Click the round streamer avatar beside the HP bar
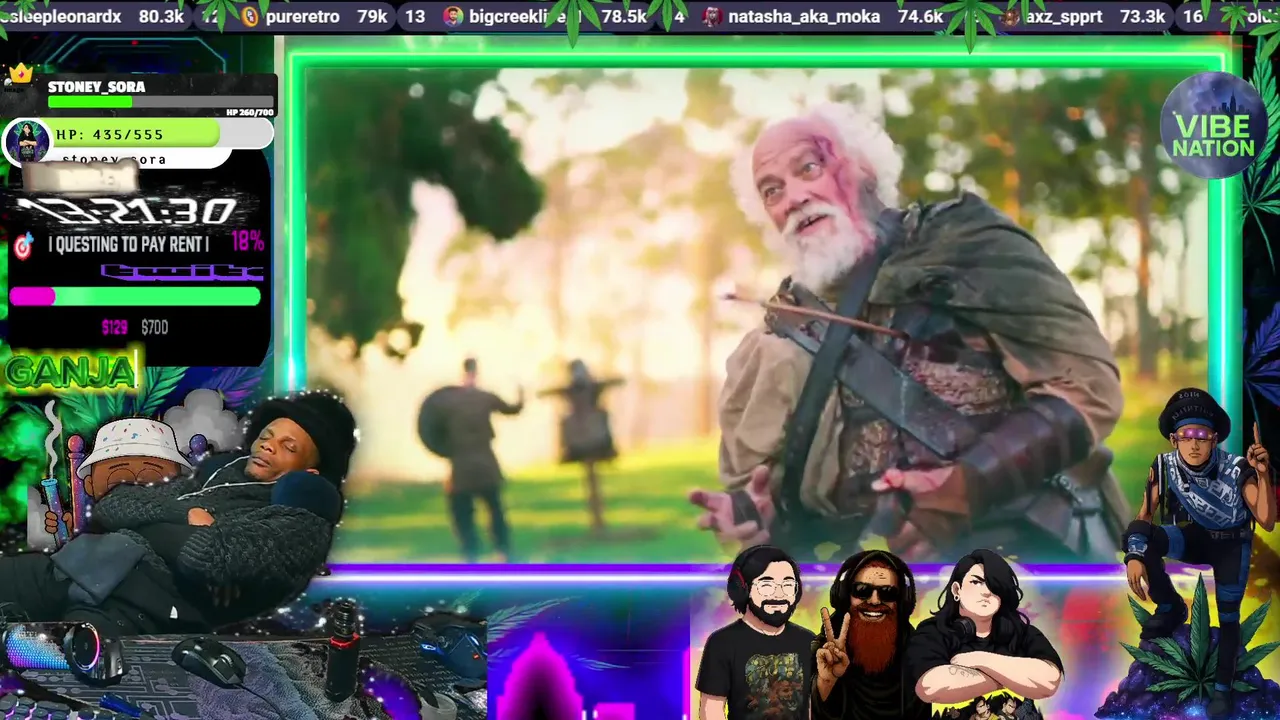1280x720 pixels. [26, 142]
